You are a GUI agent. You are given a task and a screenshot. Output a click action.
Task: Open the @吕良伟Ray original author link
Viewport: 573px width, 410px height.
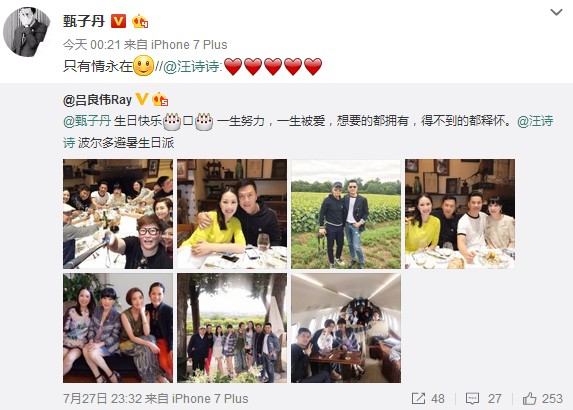pos(97,99)
